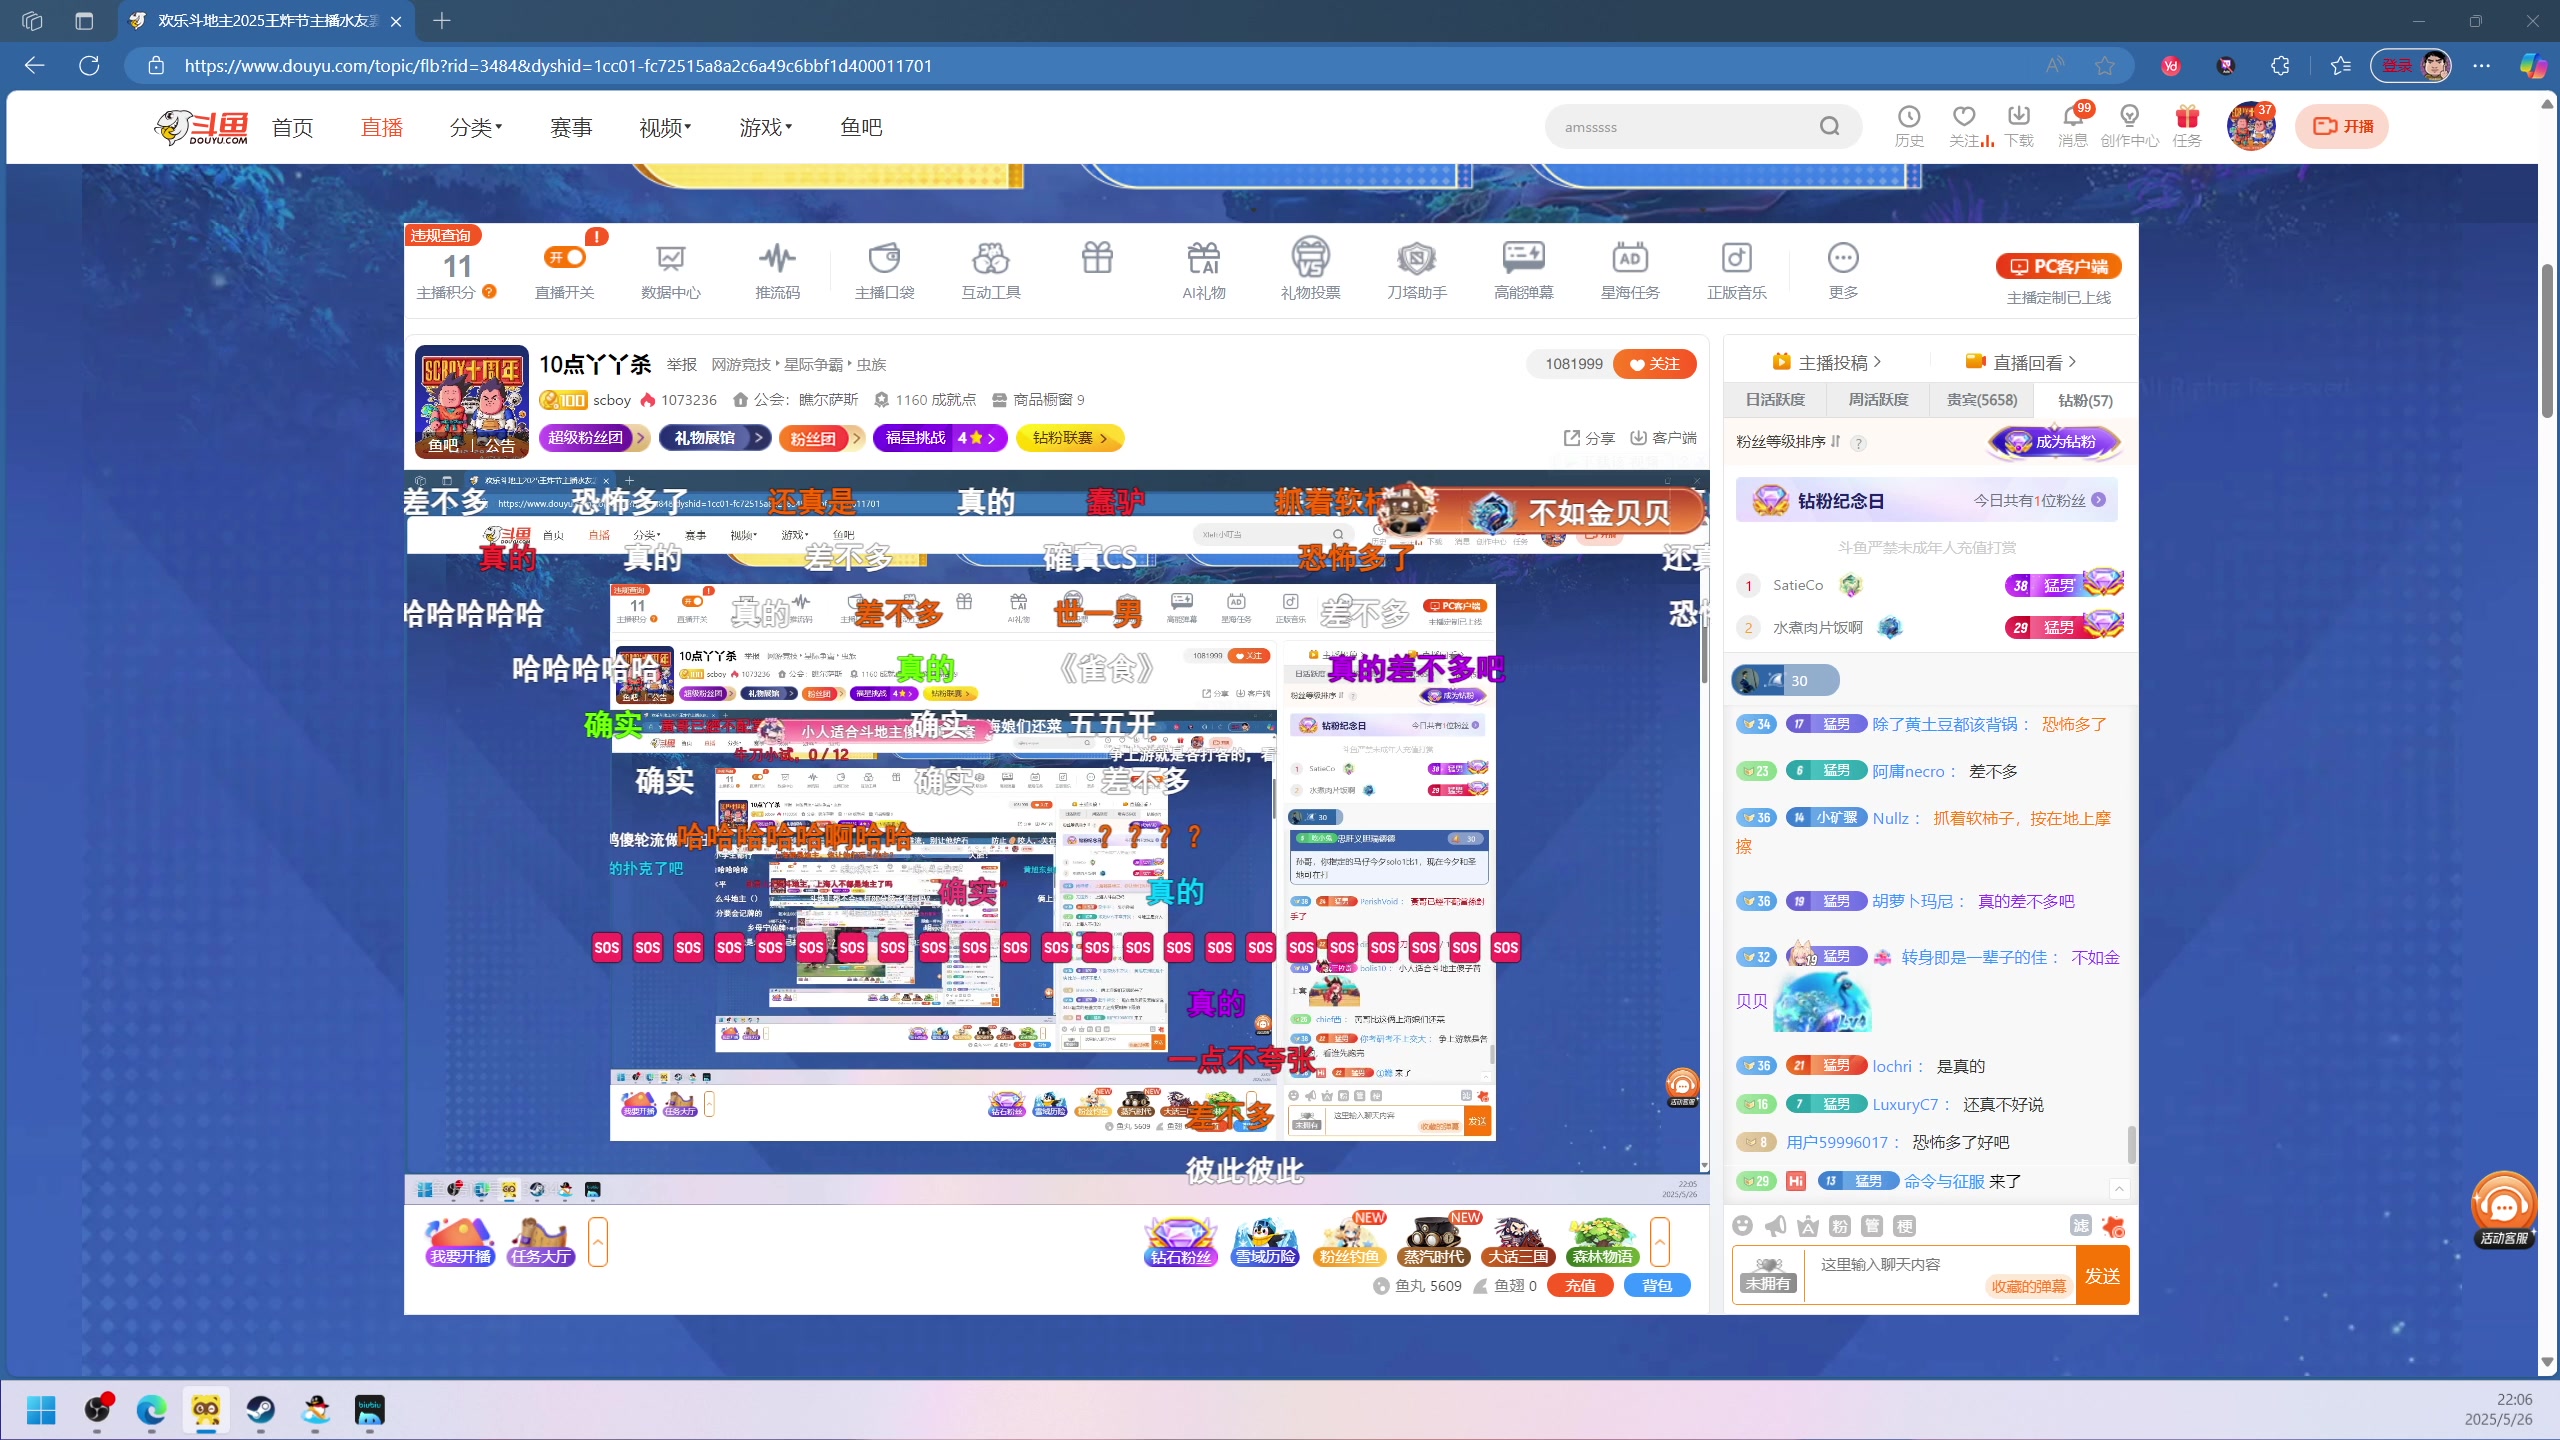Click 分享 share link
The image size is (2560, 1440).
(x=1589, y=438)
